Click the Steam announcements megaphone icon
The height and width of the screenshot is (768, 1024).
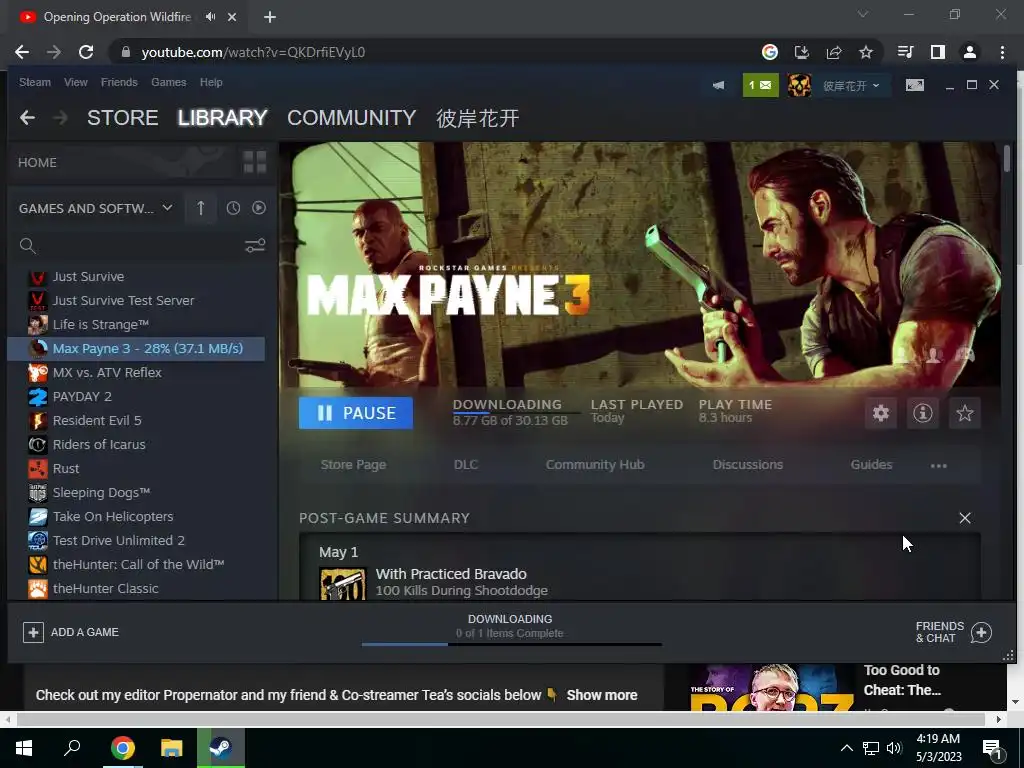718,85
